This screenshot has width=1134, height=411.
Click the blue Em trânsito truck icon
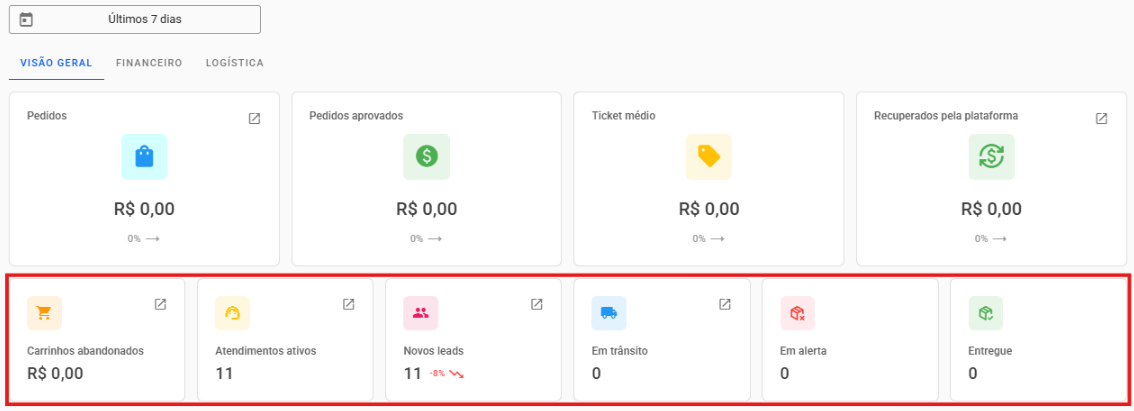click(x=608, y=313)
